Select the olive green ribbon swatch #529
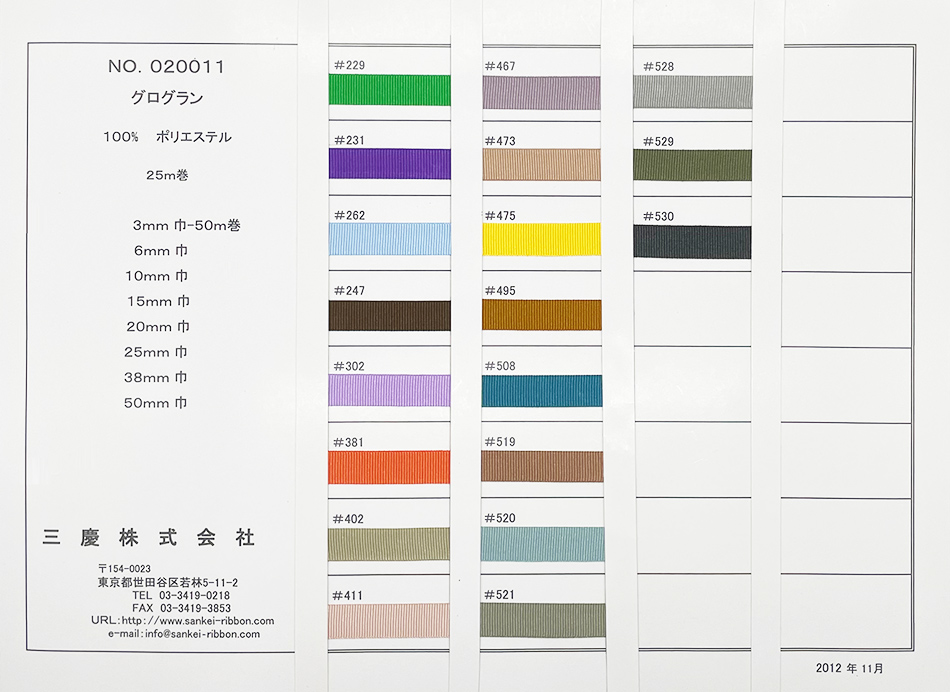The height and width of the screenshot is (692, 950). (x=693, y=165)
